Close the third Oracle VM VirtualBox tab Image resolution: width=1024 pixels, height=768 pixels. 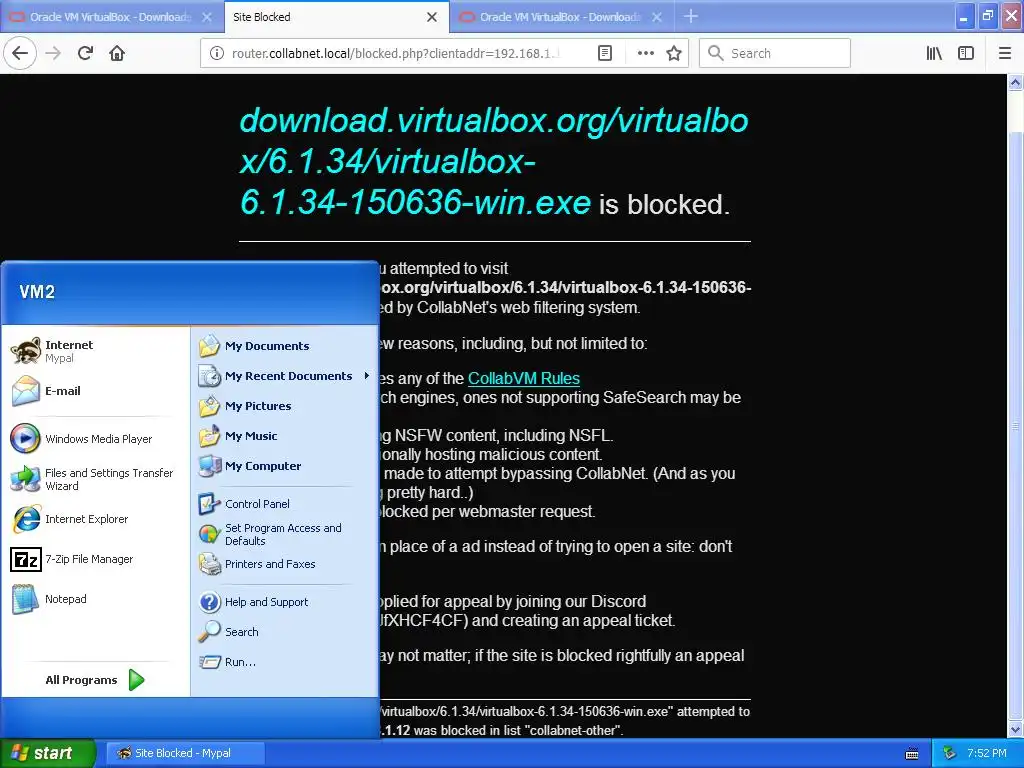[x=657, y=17]
